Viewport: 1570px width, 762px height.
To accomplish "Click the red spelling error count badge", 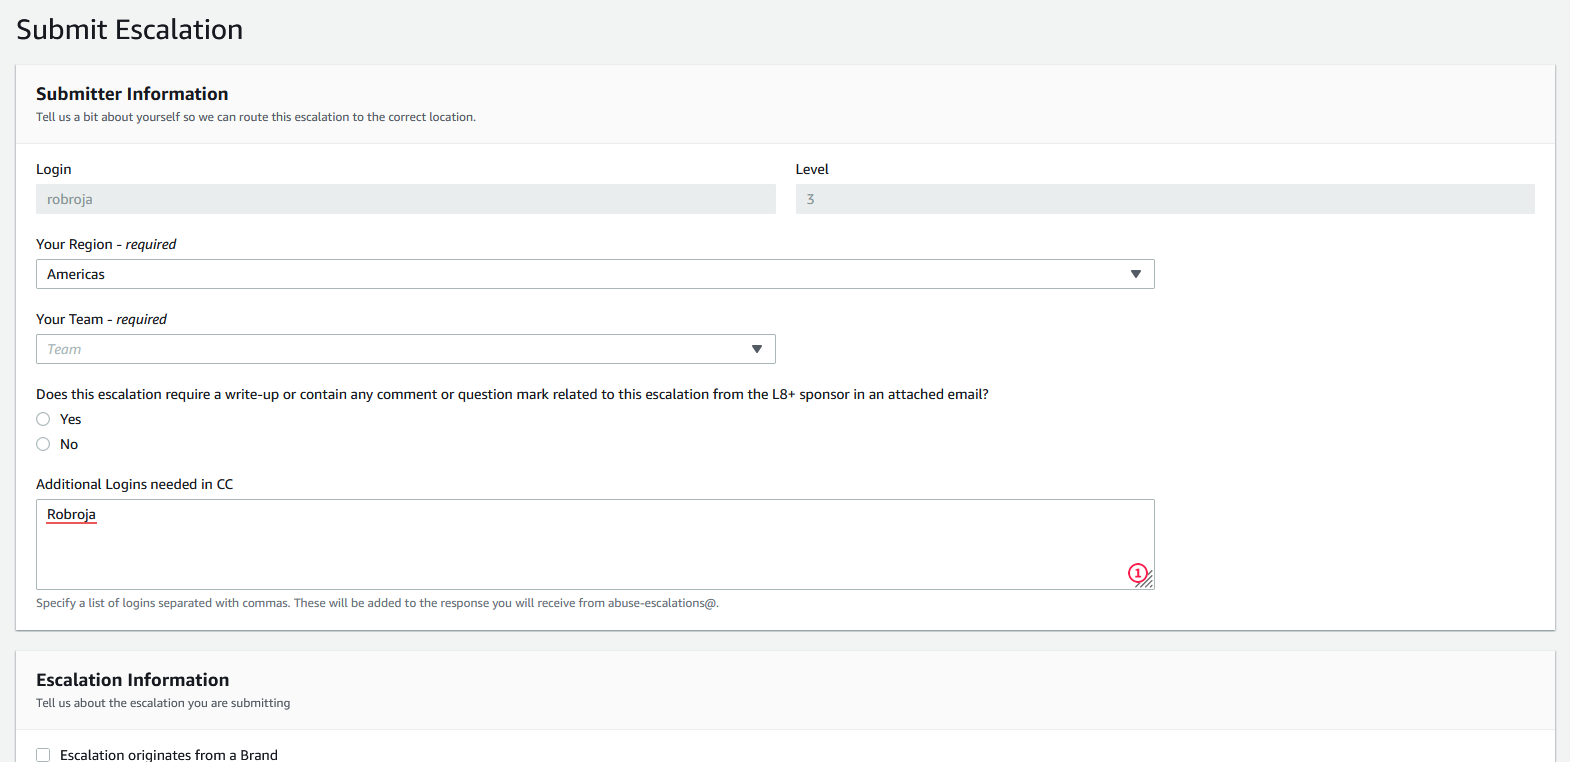I will [1137, 573].
